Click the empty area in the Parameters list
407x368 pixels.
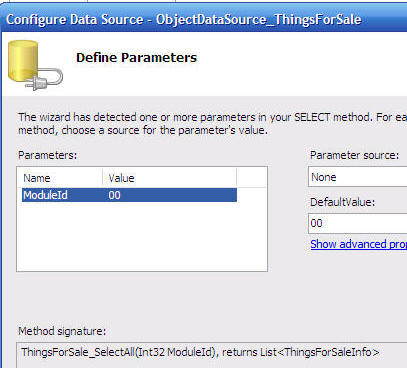(x=142, y=236)
